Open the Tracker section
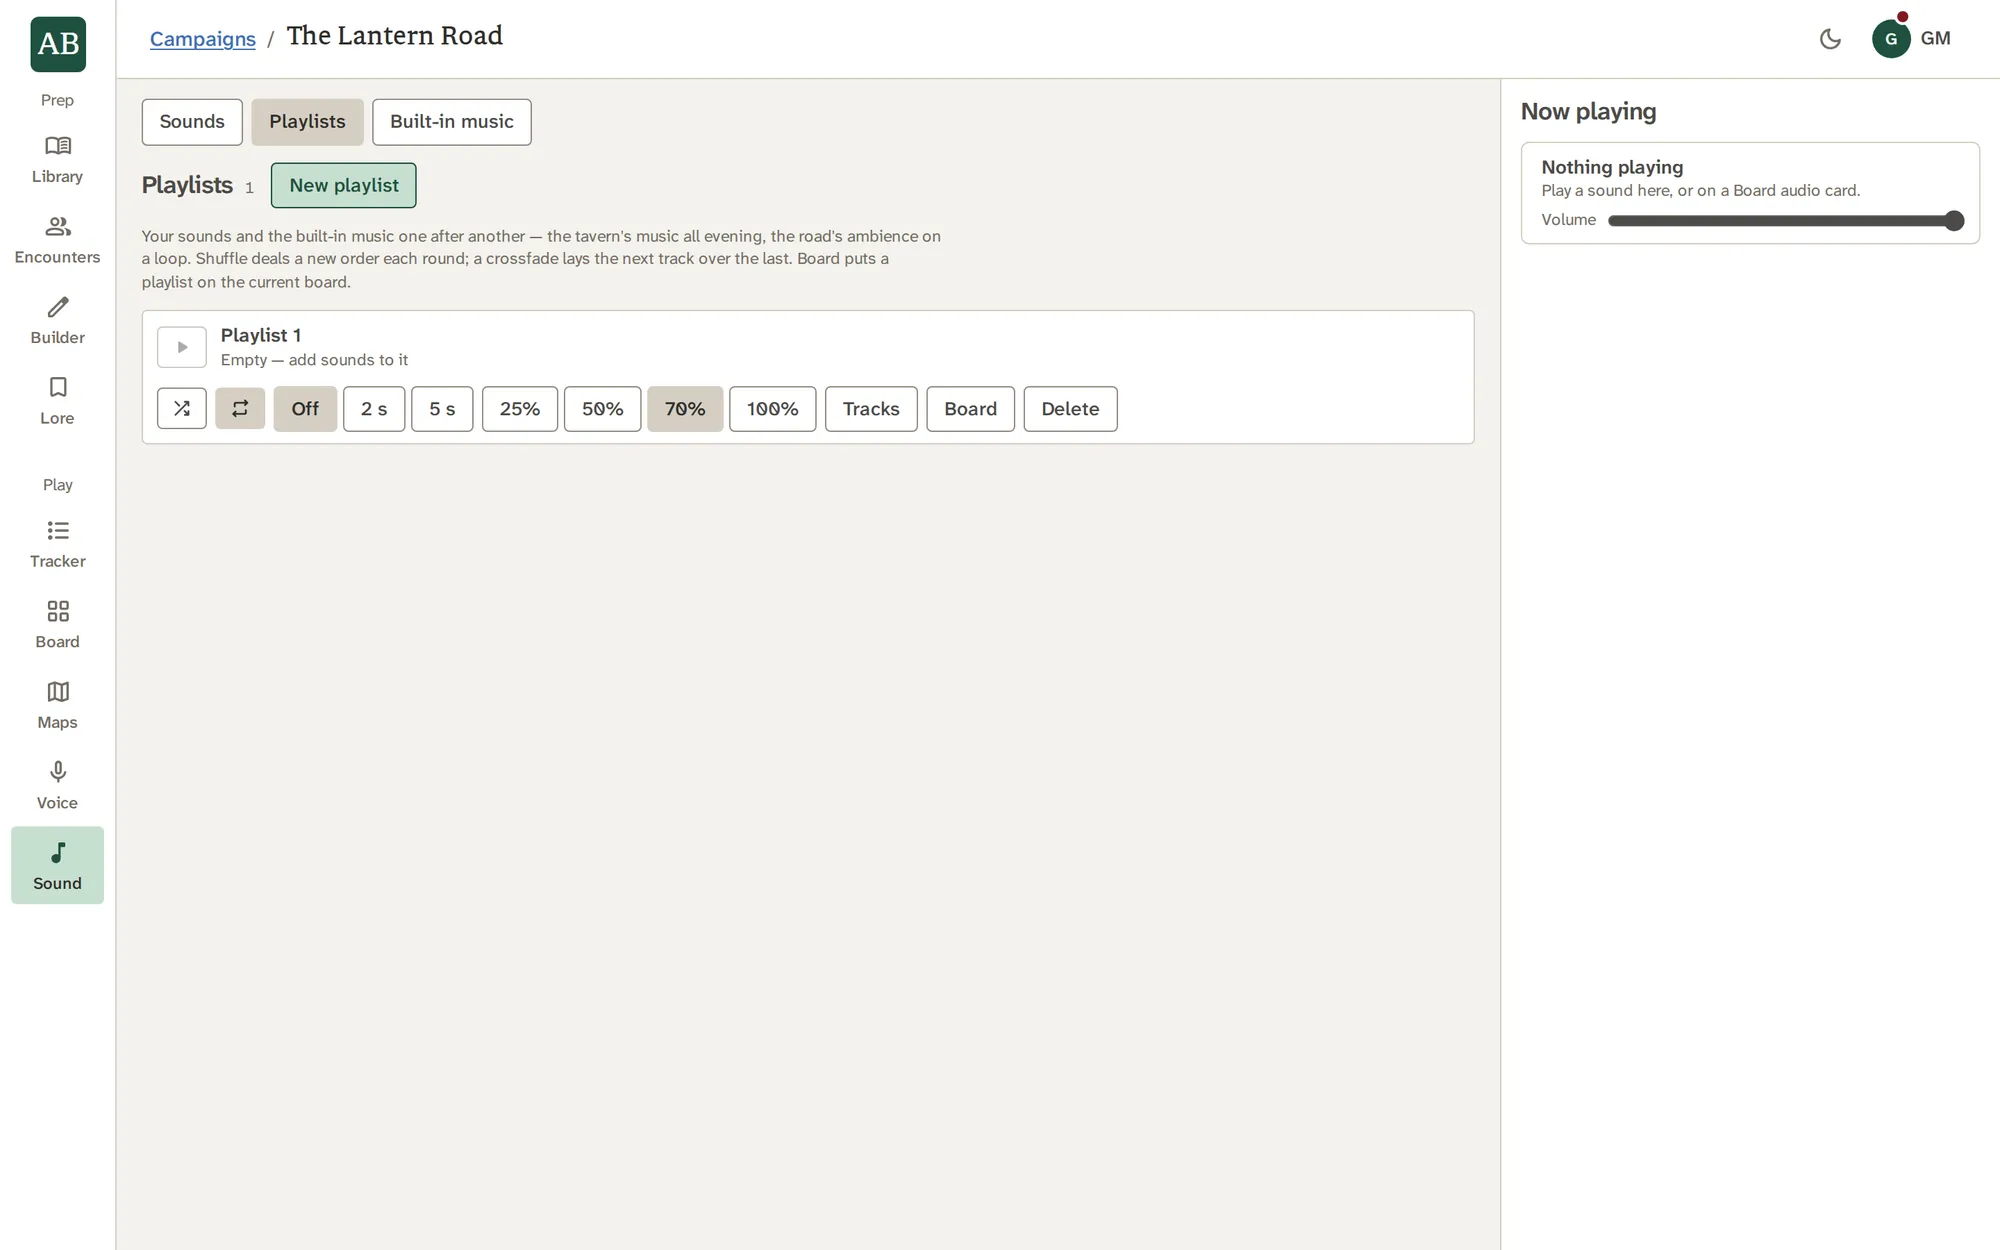This screenshot has height=1250, width=2000. point(57,545)
